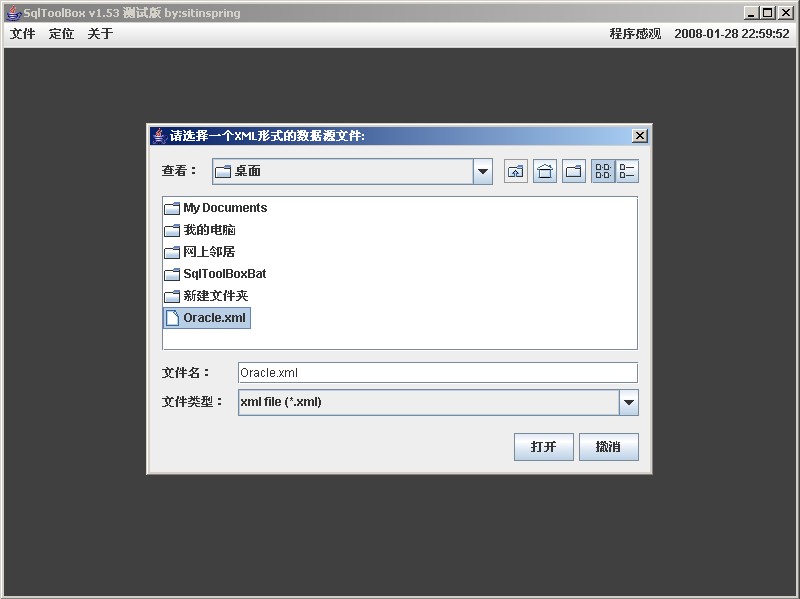Screen dimensions: 800x599
Task: Open the 程序感观 menu
Action: 635,34
